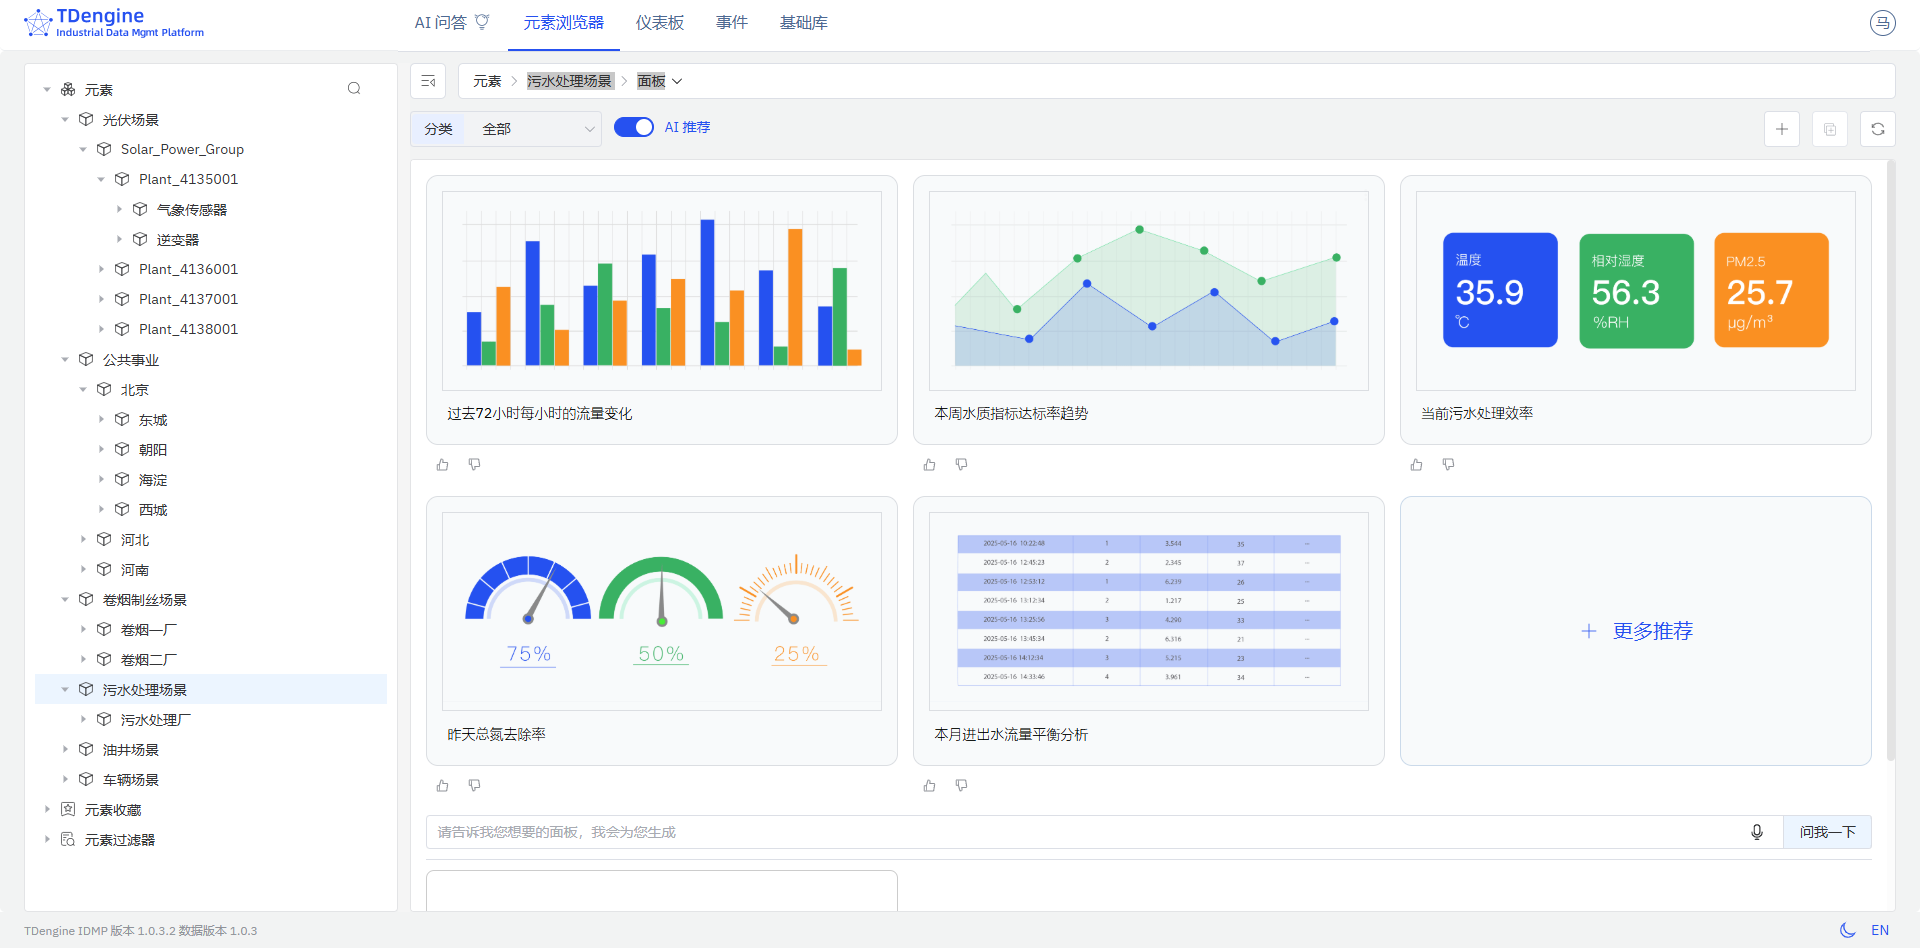Screen dimensions: 1920x948
Task: Like the 本月进出水流量平衡分析 panel
Action: (930, 786)
